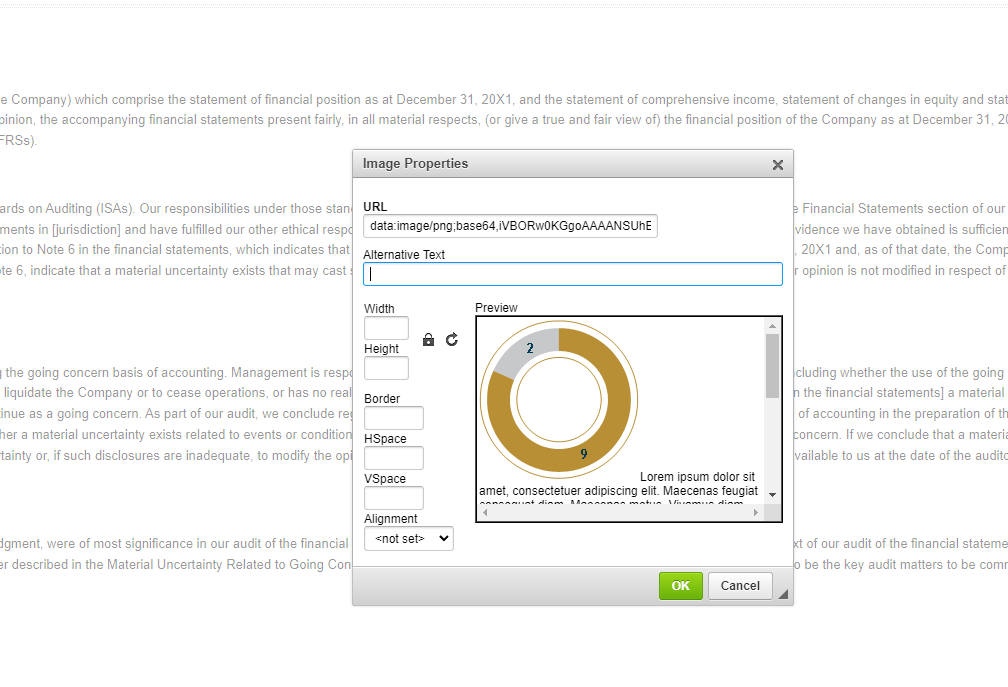Image resolution: width=1008 pixels, height=687 pixels.
Task: Click the preview vertical scrollbar thumb
Action: [x=773, y=366]
